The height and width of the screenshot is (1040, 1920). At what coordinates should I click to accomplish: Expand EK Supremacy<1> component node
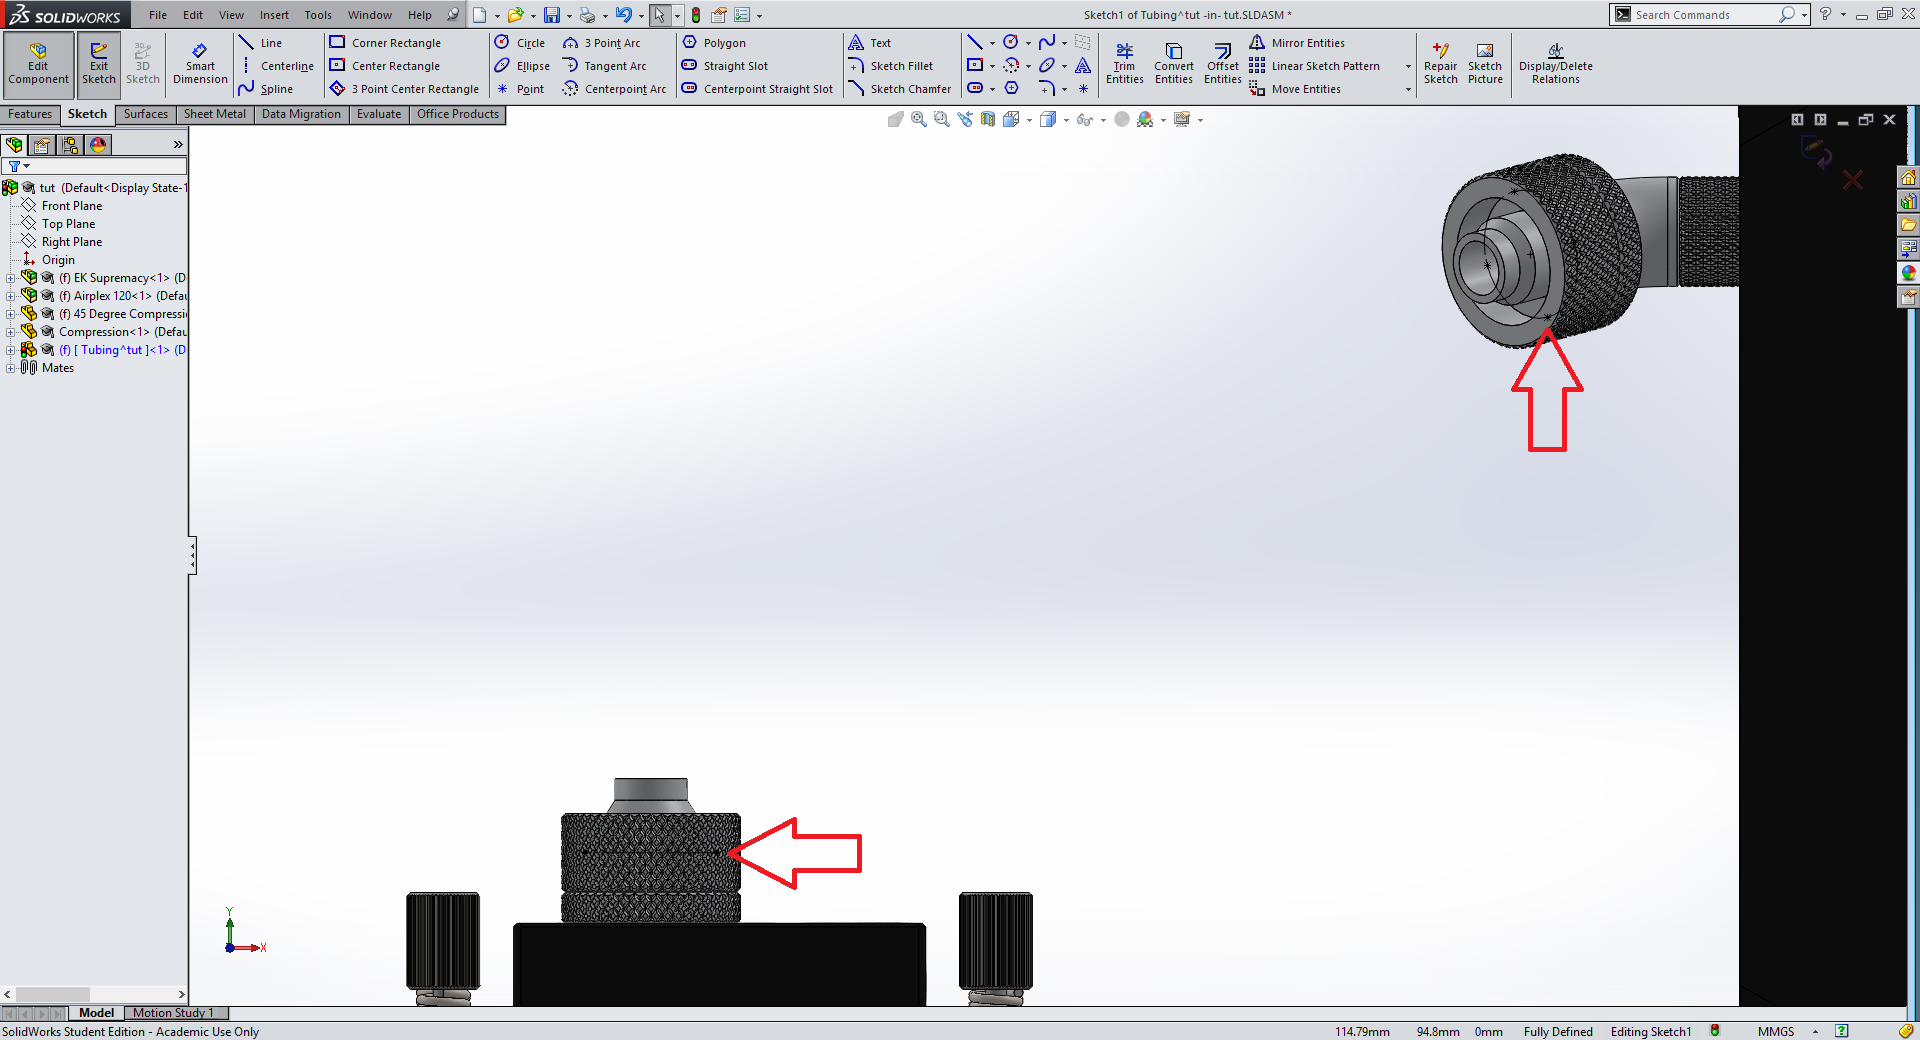[x=10, y=278]
